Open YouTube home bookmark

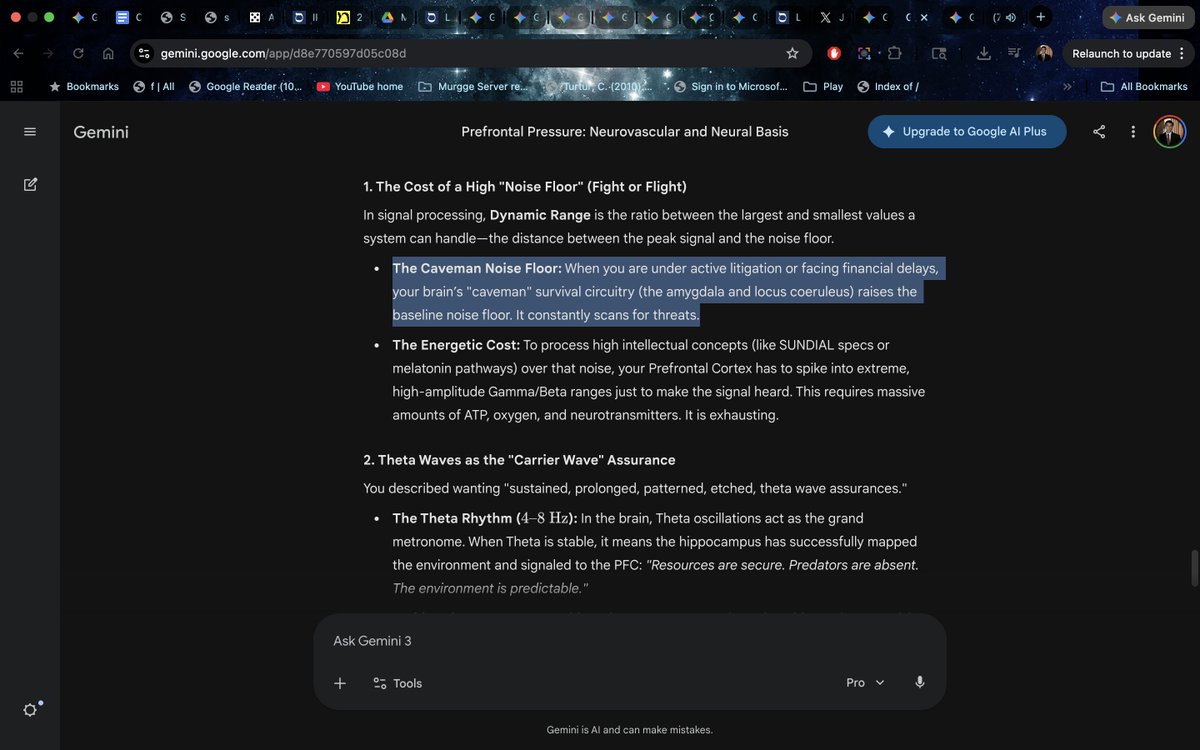point(360,87)
